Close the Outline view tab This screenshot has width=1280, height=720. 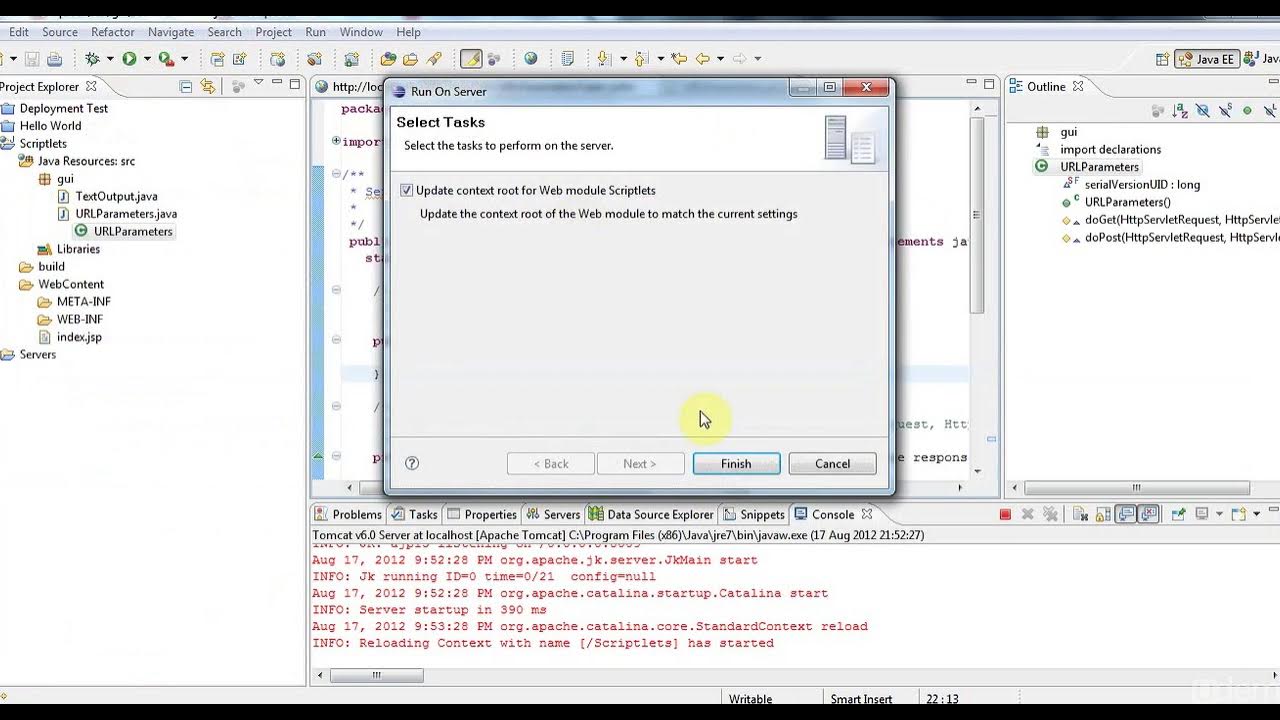1078,86
